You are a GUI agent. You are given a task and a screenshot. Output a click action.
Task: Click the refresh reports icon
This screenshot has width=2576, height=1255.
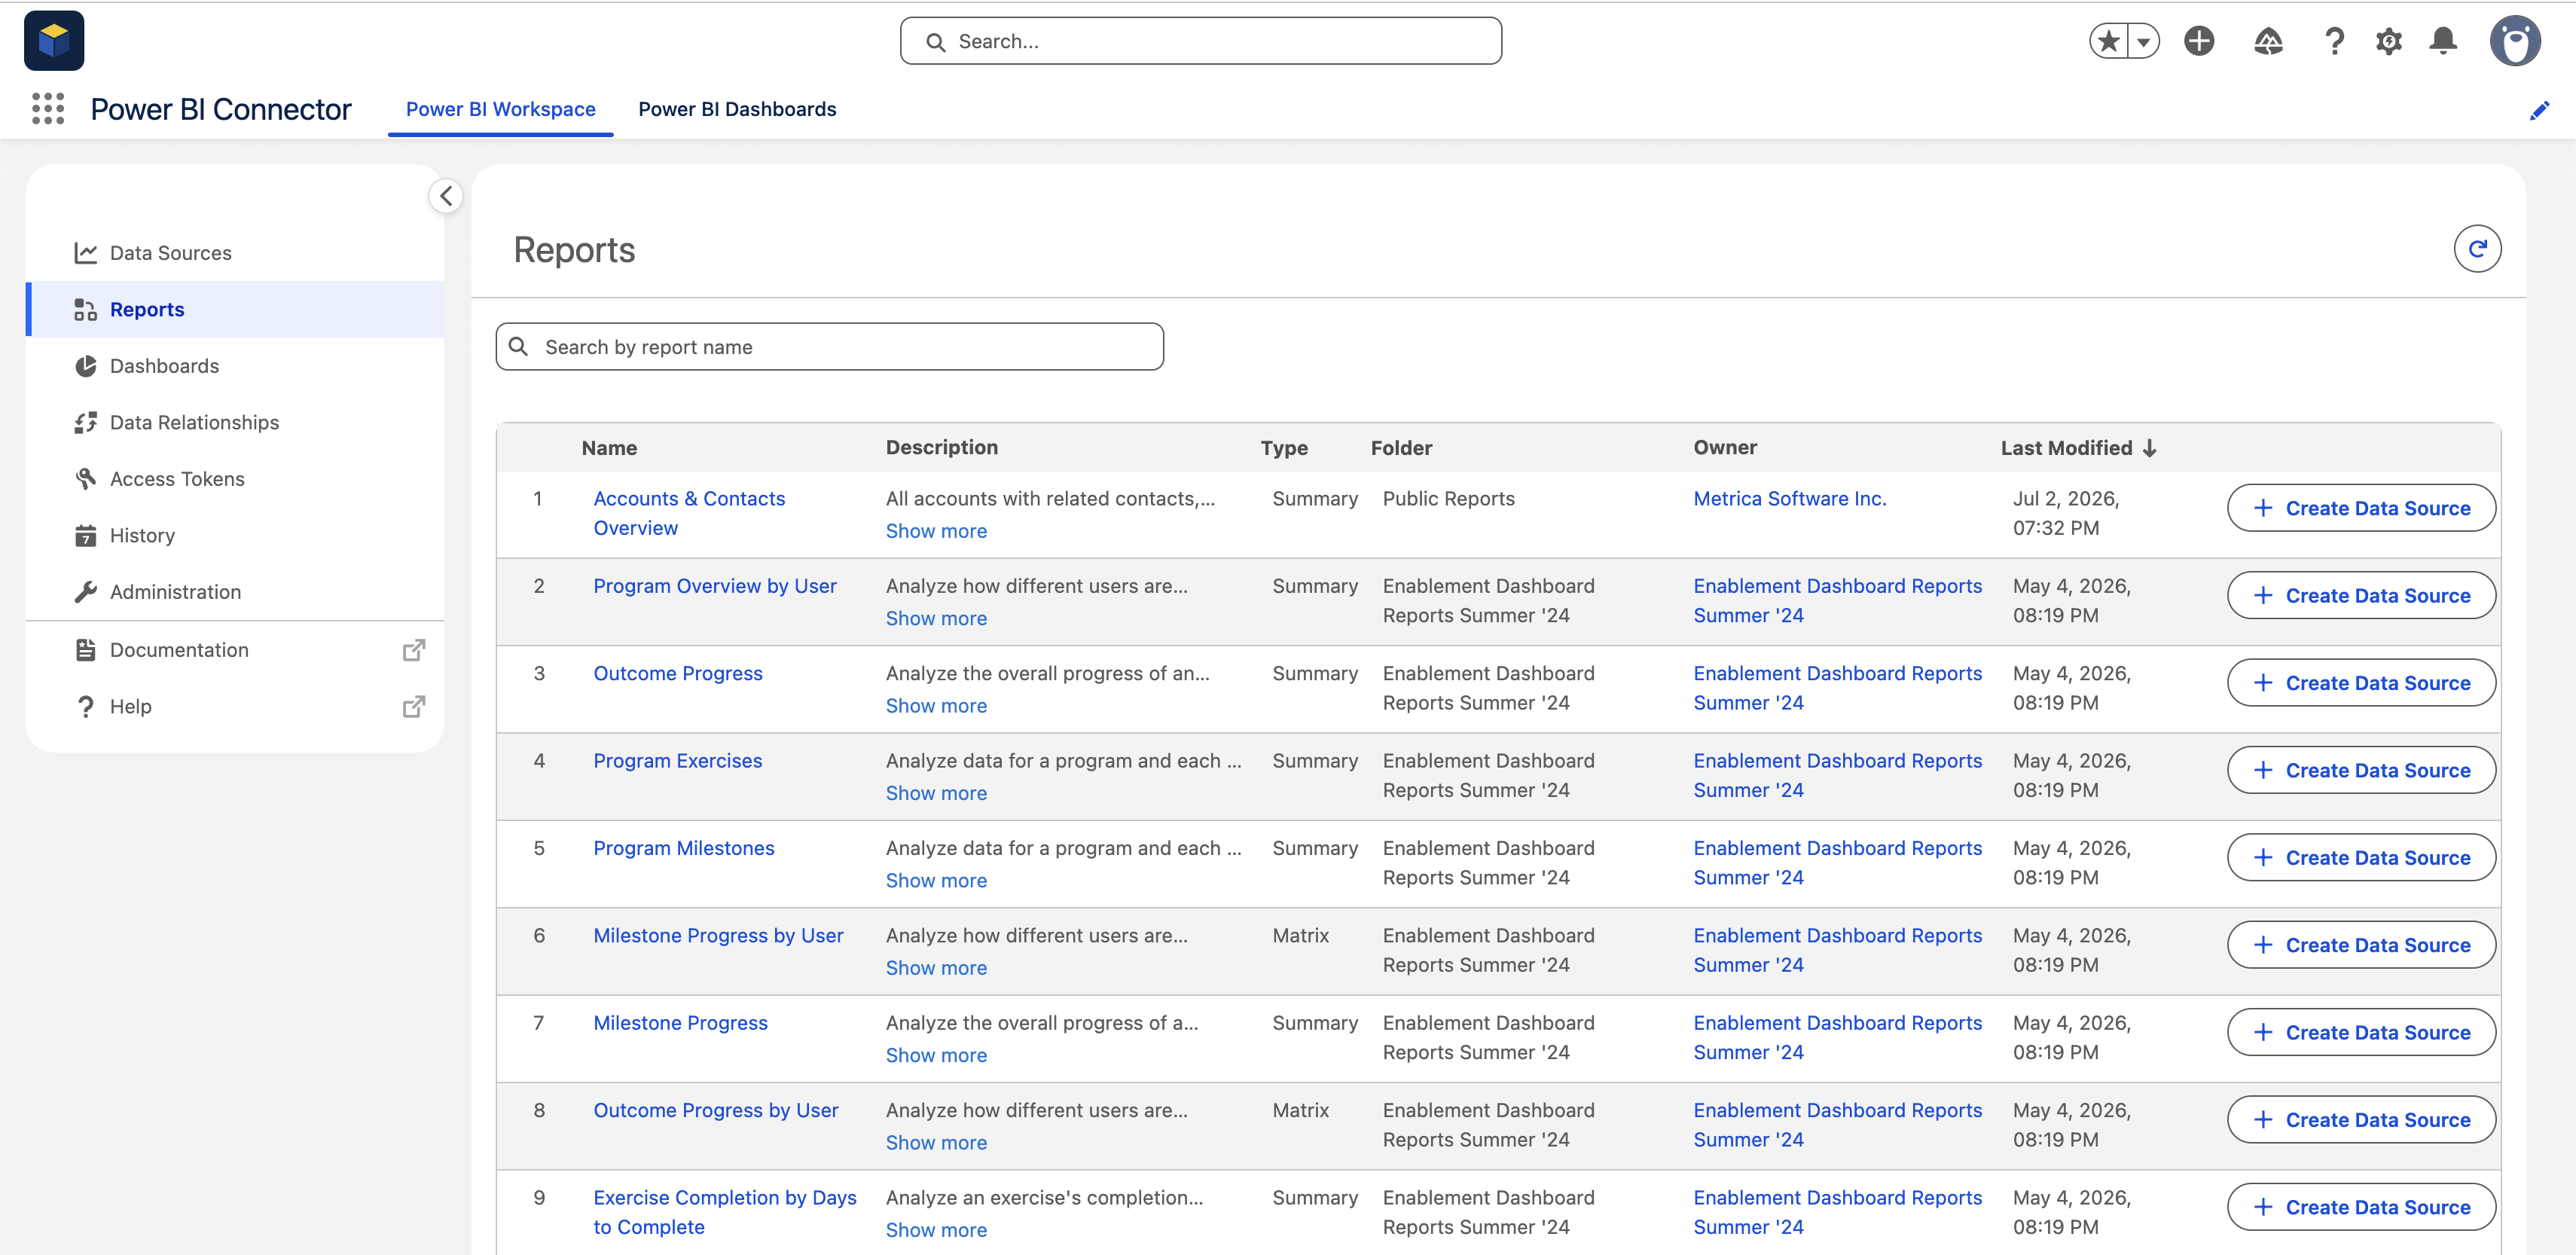coord(2477,249)
